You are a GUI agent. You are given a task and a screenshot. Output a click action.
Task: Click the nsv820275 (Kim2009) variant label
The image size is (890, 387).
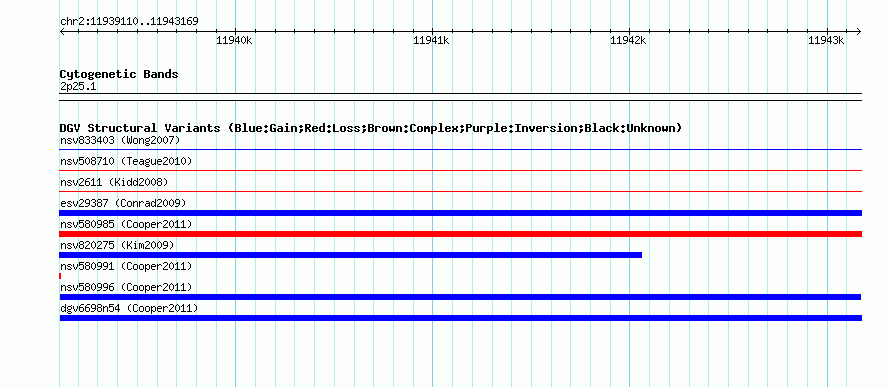(117, 245)
